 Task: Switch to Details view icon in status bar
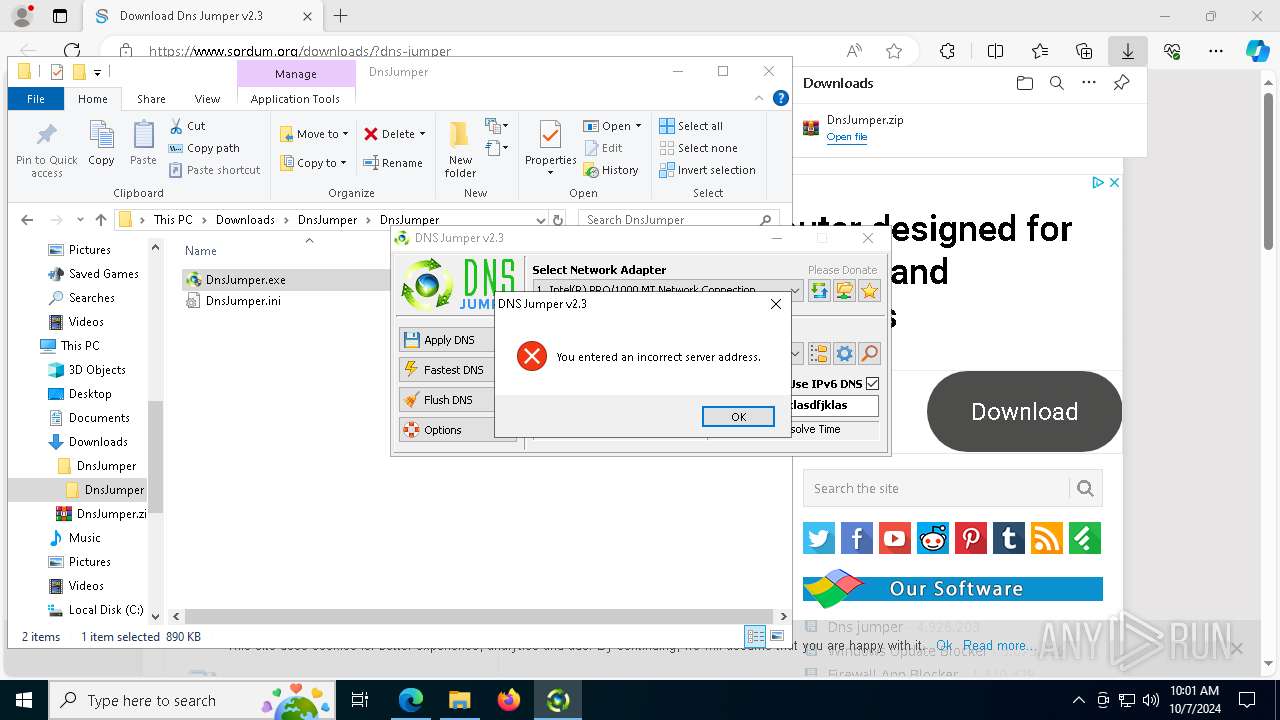(755, 636)
